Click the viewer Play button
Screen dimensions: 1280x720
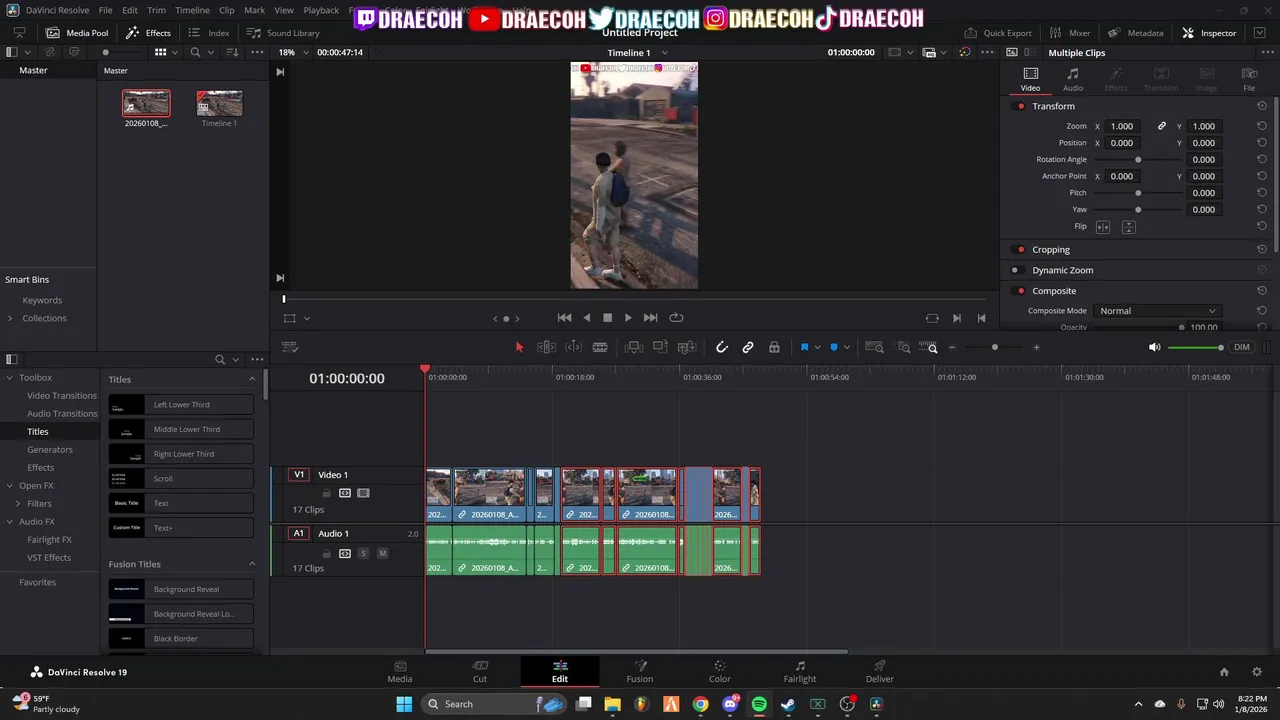pos(628,318)
